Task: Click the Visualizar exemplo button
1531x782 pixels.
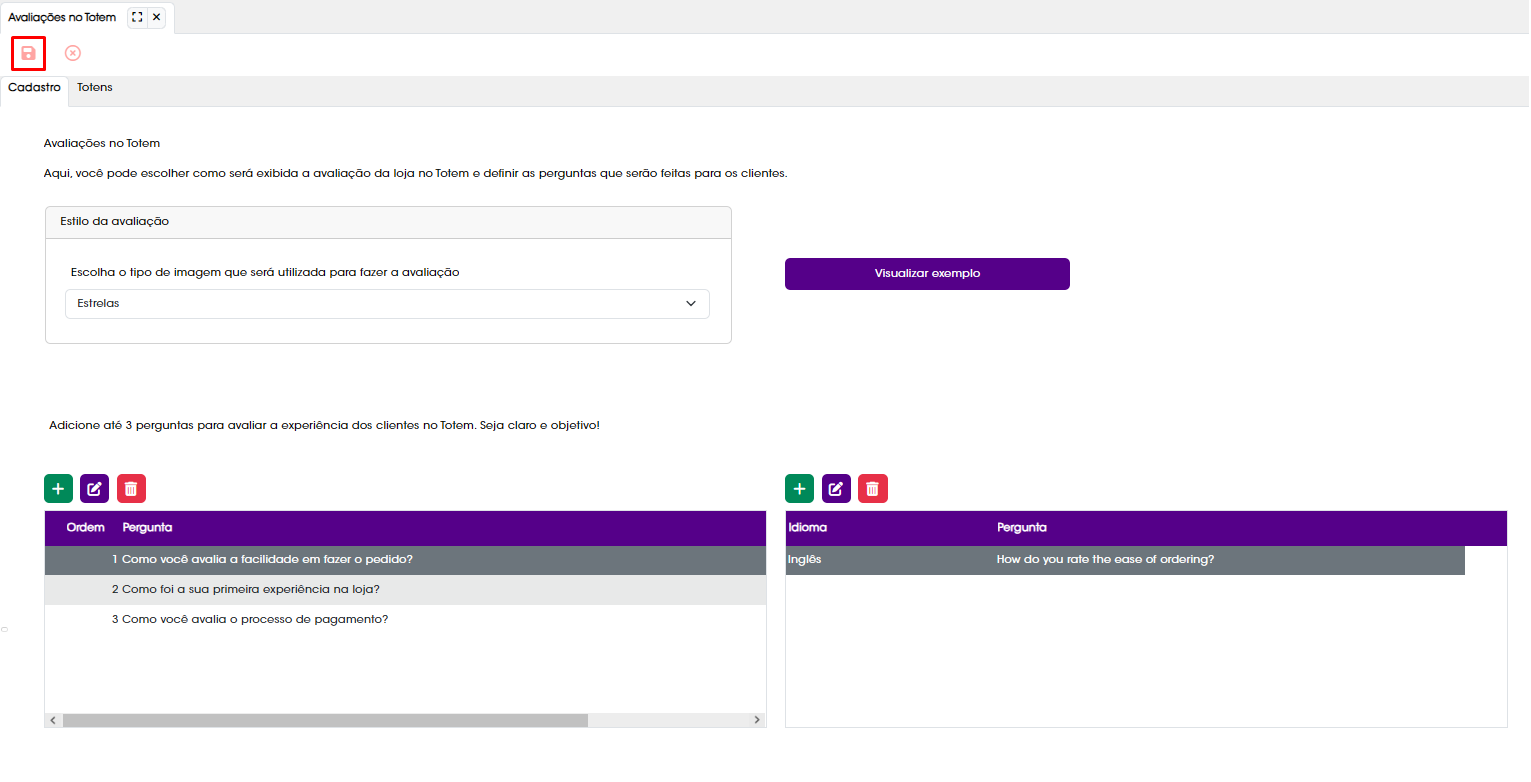Action: coord(927,274)
